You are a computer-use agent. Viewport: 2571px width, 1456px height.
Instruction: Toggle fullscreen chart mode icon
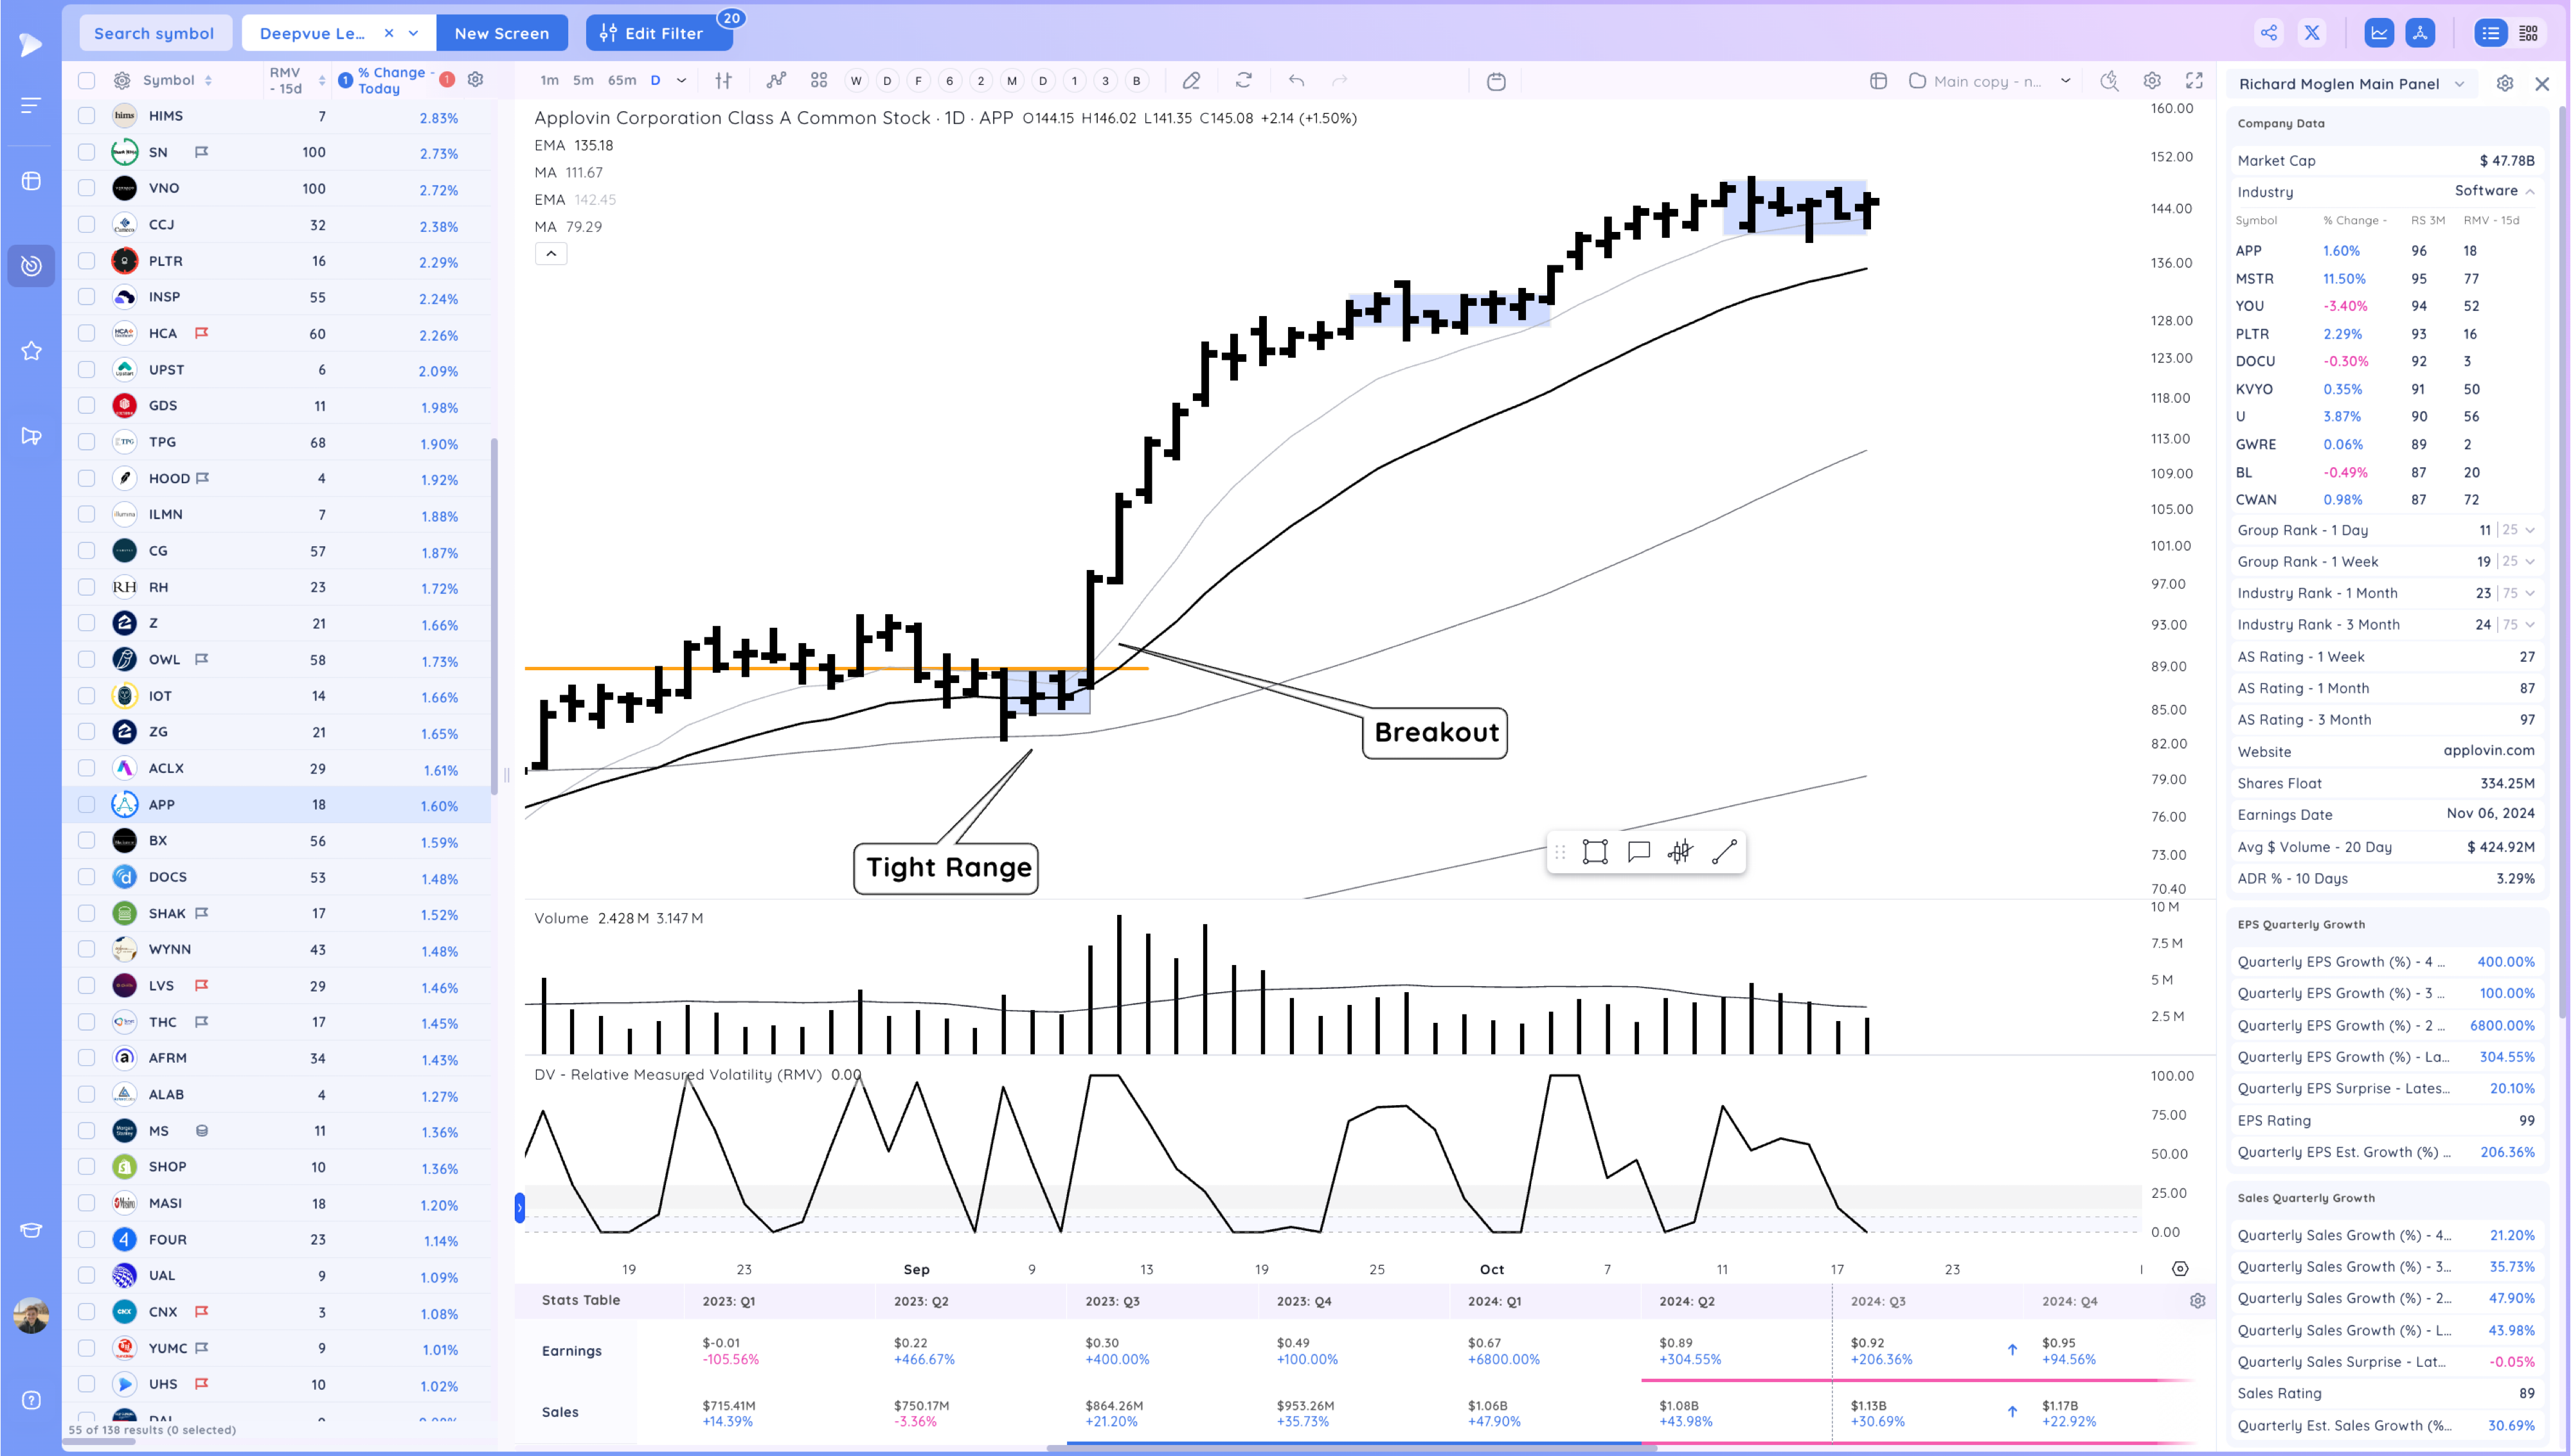point(2194,81)
